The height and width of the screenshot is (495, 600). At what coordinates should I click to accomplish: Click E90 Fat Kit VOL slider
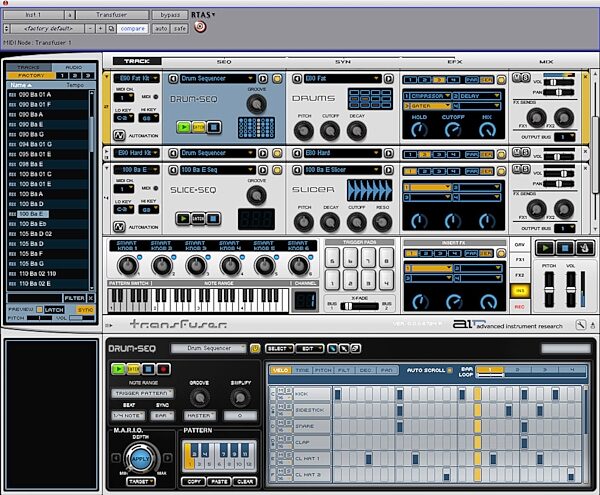pyautogui.click(x=559, y=82)
